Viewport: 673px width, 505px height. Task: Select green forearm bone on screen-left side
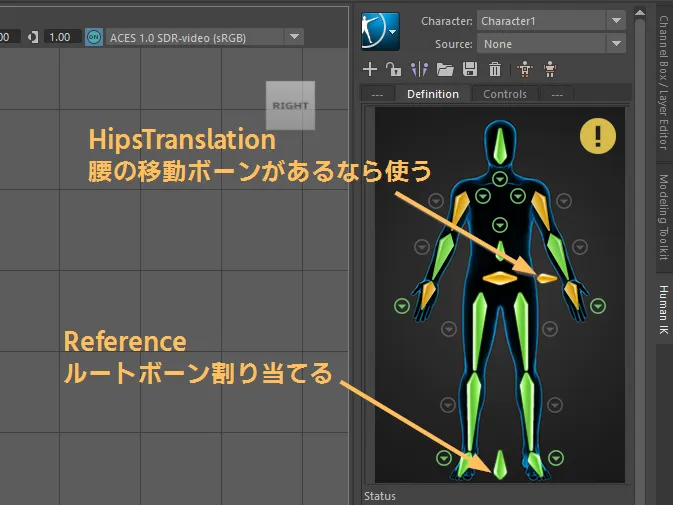[444, 256]
